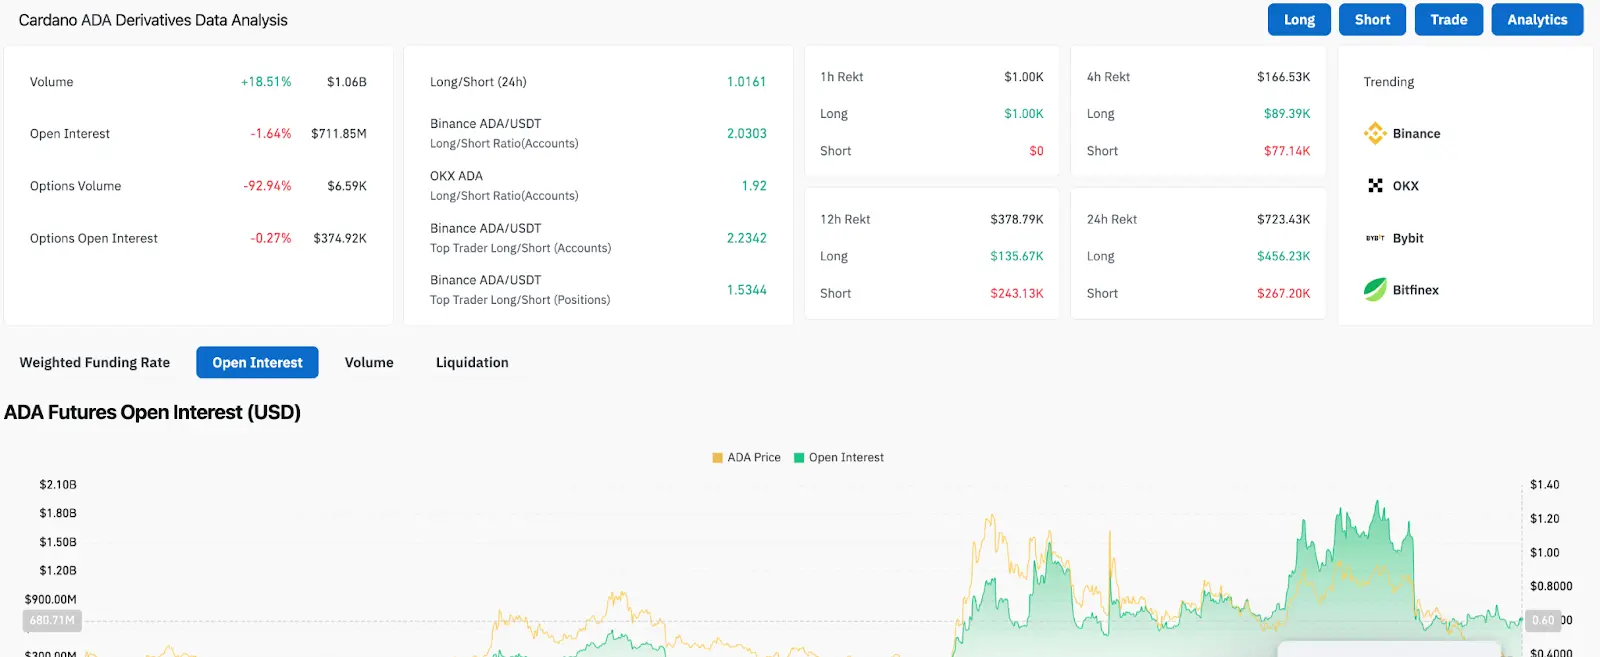This screenshot has width=1600, height=657.
Task: Click 12h Rekt Short value $243.13K
Action: coord(1017,293)
